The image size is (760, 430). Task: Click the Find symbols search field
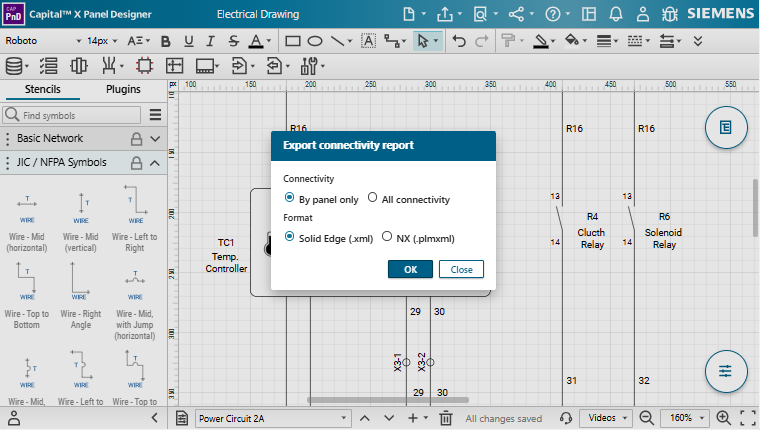pyautogui.click(x=72, y=115)
